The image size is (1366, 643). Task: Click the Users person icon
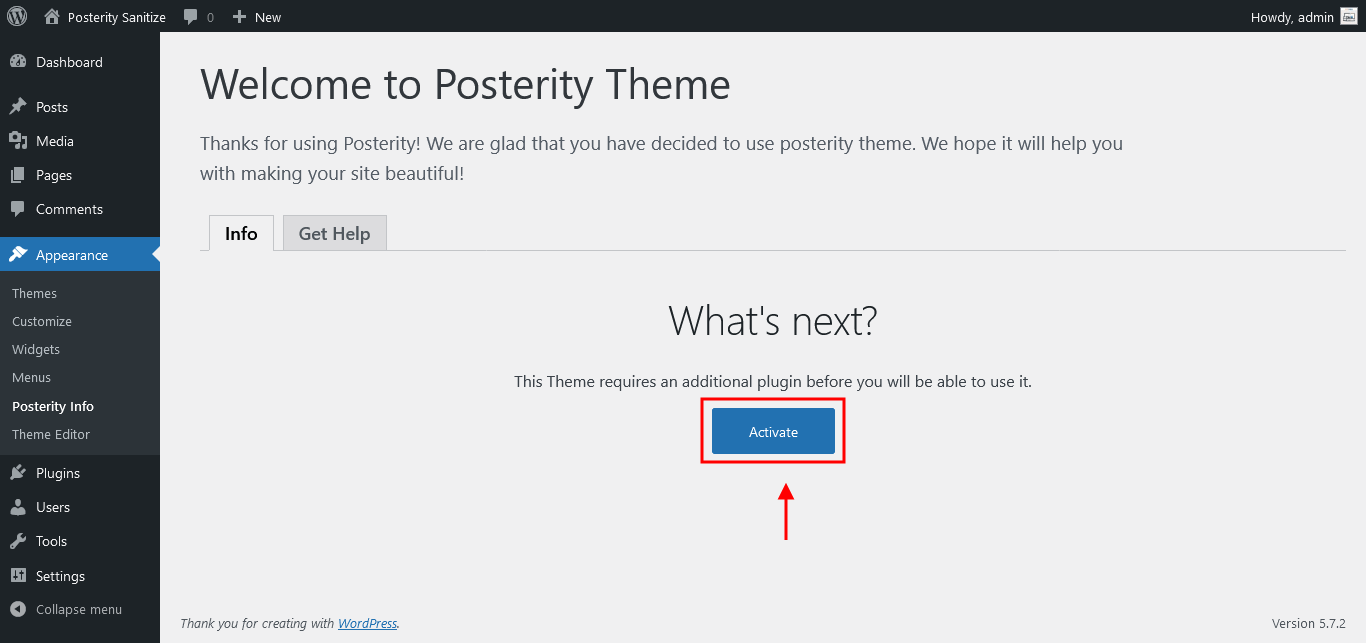point(18,507)
